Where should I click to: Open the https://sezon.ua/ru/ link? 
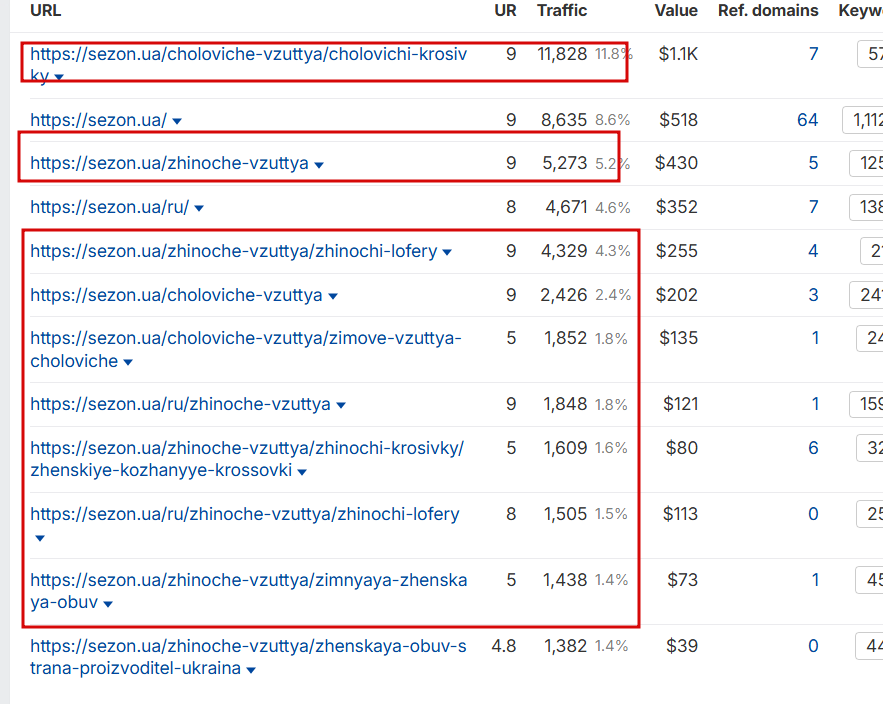click(x=110, y=207)
